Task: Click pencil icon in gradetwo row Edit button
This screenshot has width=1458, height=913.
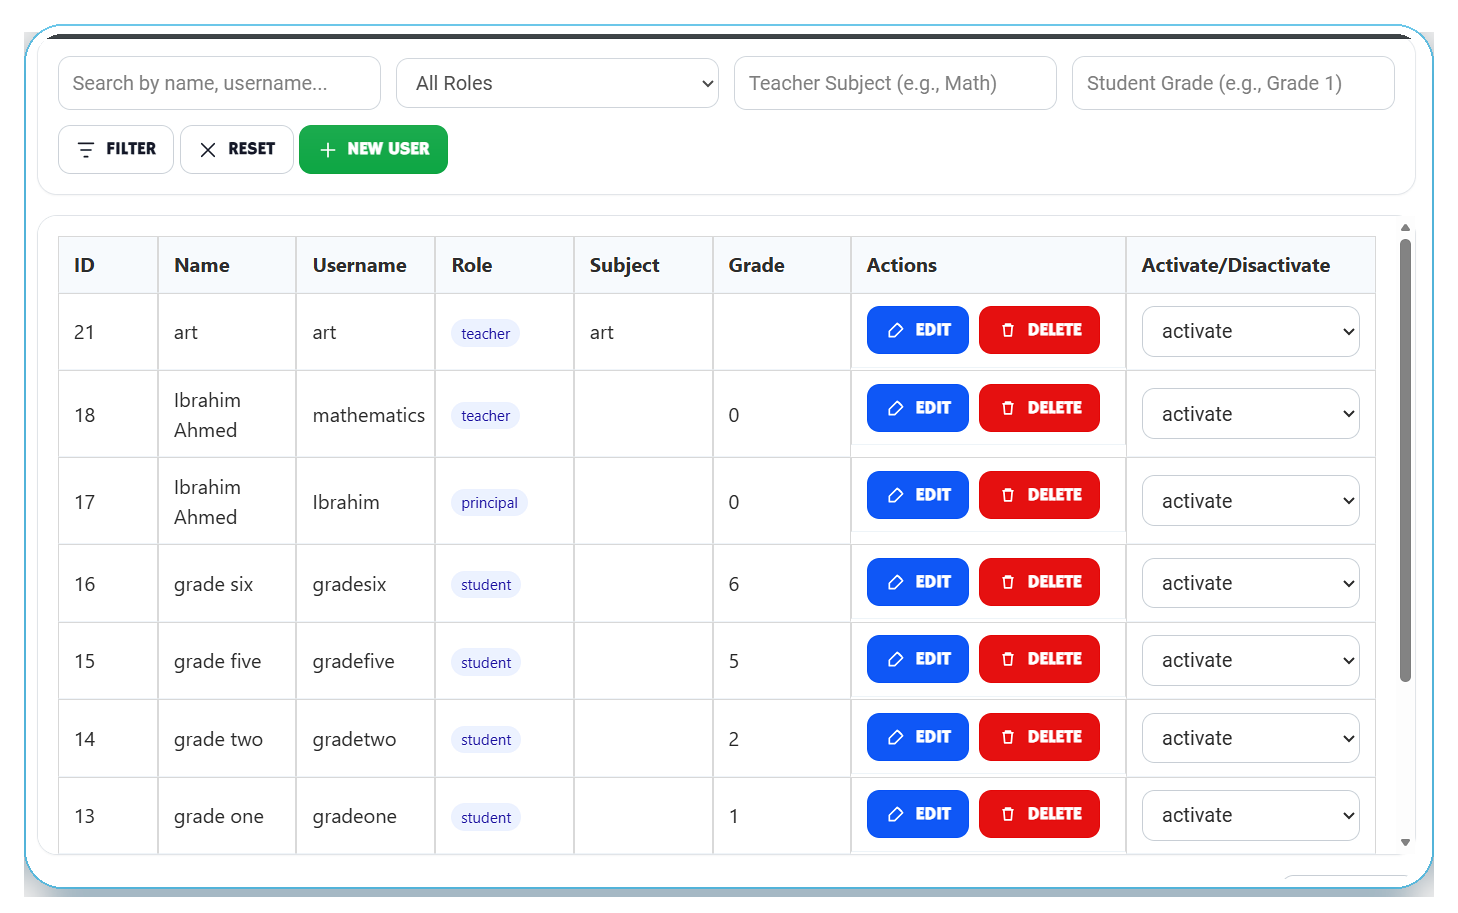Action: point(896,737)
